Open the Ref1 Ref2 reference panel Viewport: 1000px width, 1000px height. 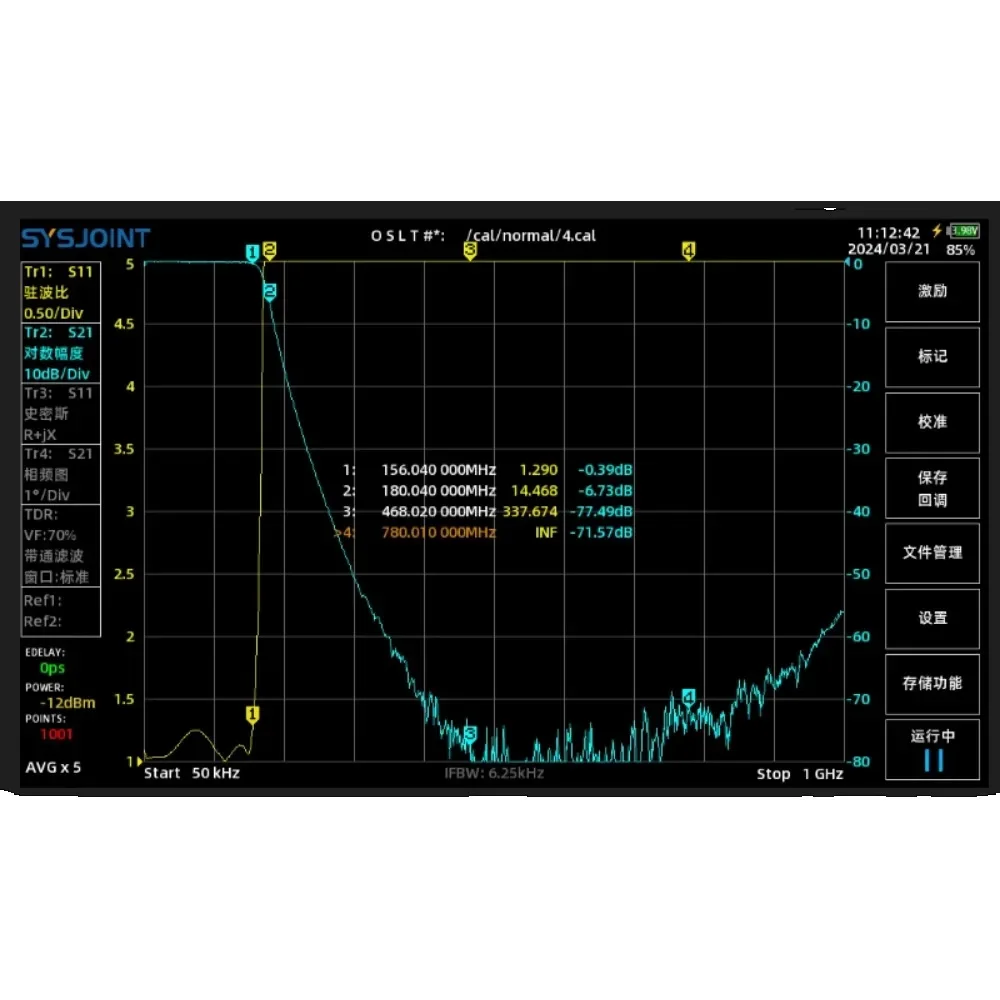(x=61, y=611)
